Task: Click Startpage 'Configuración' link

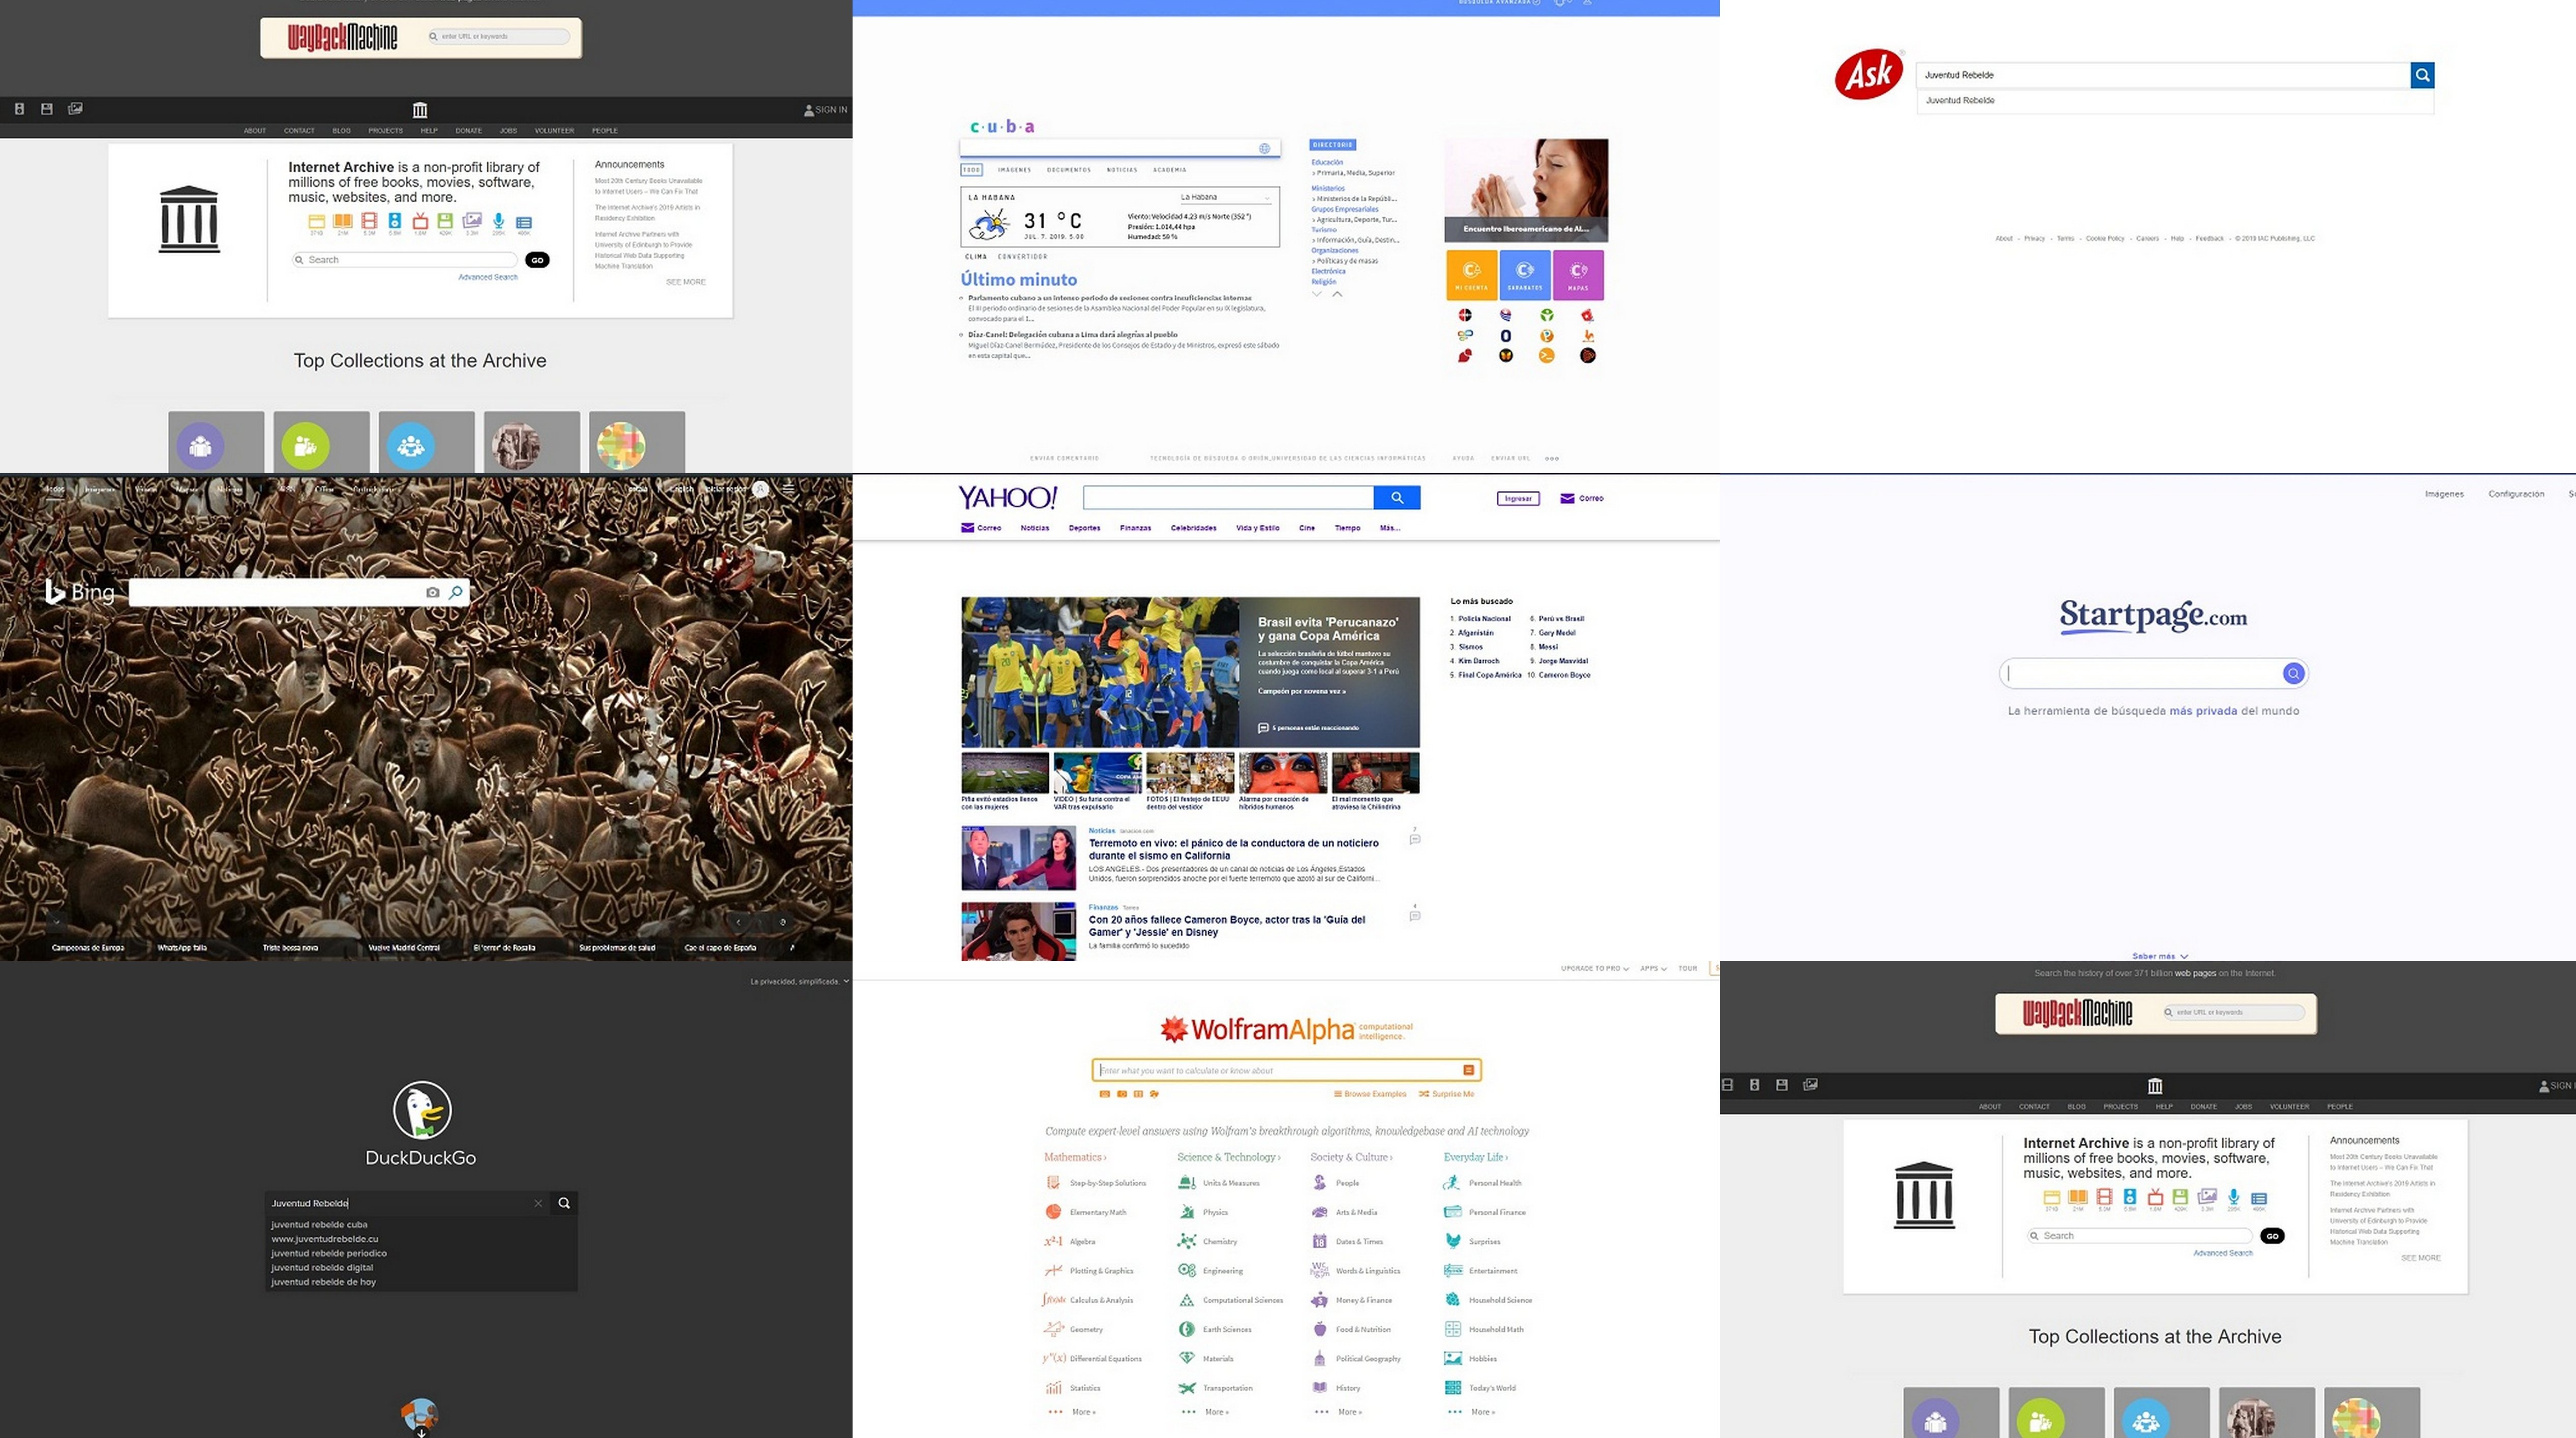Action: click(2516, 494)
